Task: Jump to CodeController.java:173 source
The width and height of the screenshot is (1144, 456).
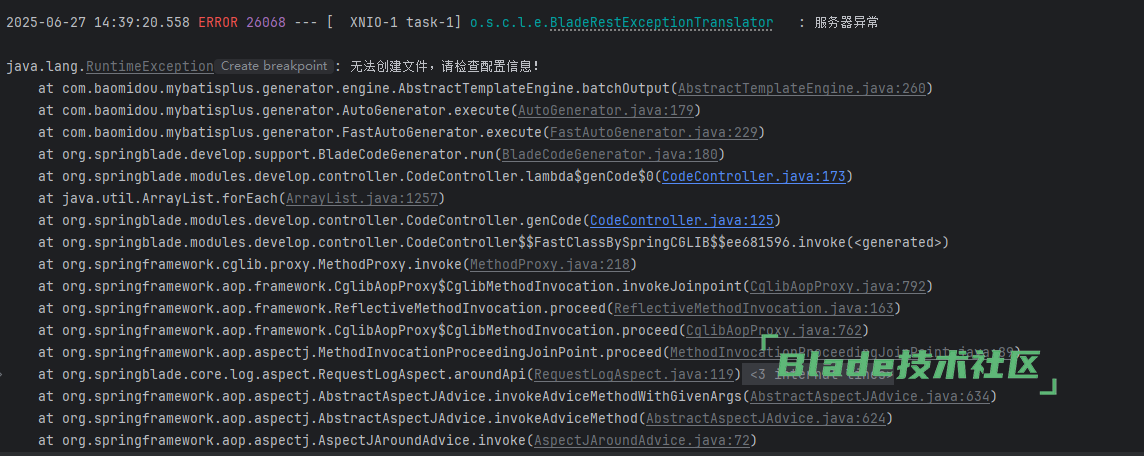Action: (754, 177)
